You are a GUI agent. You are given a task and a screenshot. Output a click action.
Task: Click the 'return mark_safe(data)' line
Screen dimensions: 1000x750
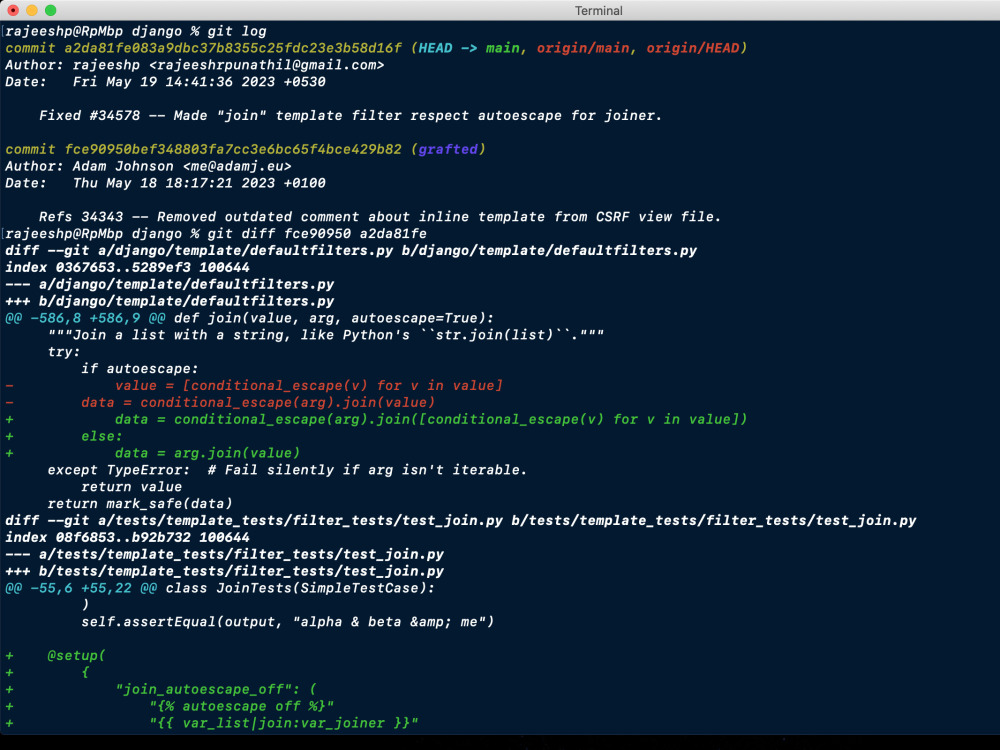point(140,504)
